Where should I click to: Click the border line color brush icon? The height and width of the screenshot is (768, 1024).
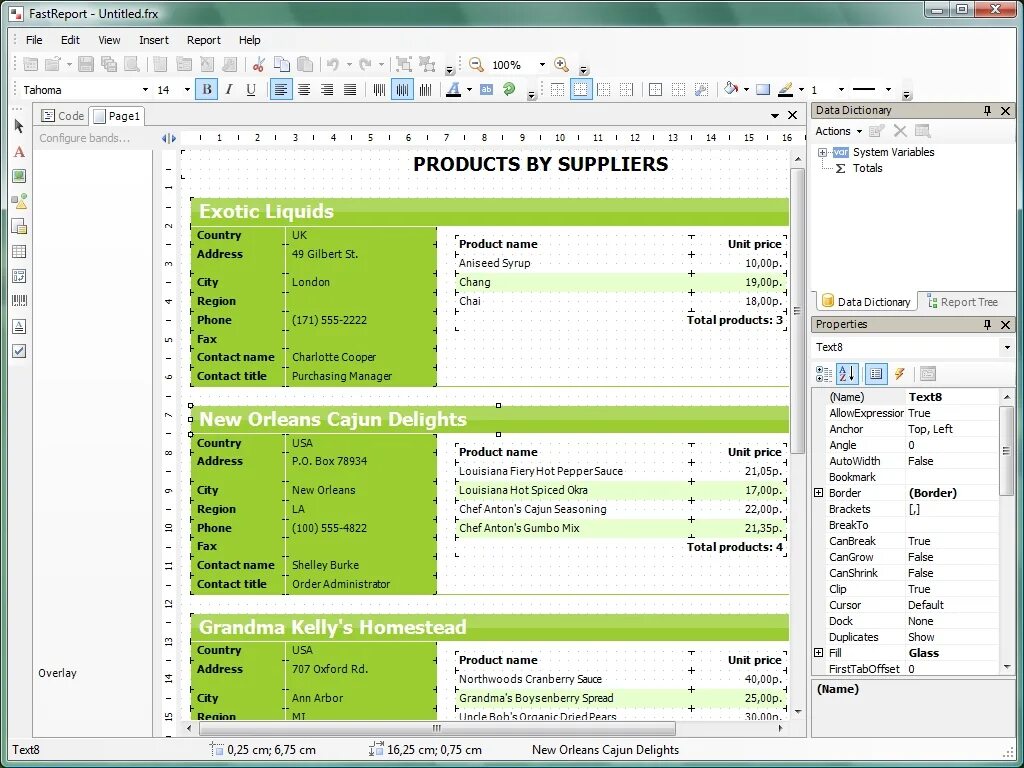click(785, 89)
